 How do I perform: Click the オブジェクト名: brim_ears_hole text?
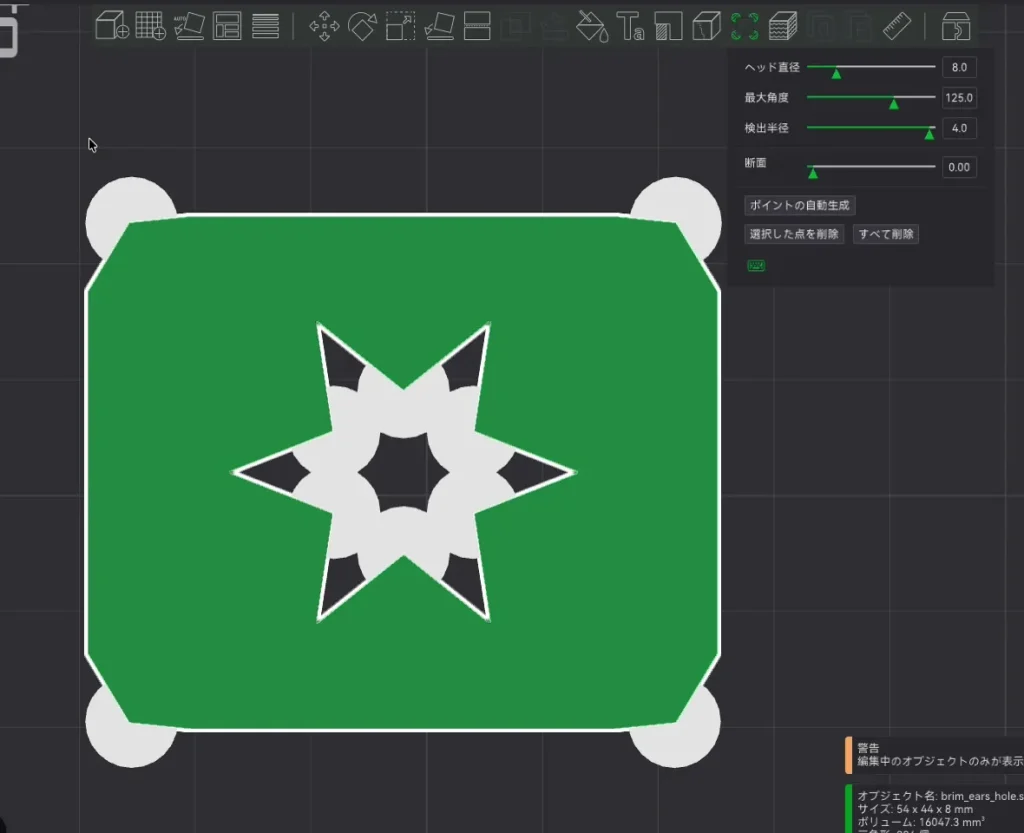point(940,796)
